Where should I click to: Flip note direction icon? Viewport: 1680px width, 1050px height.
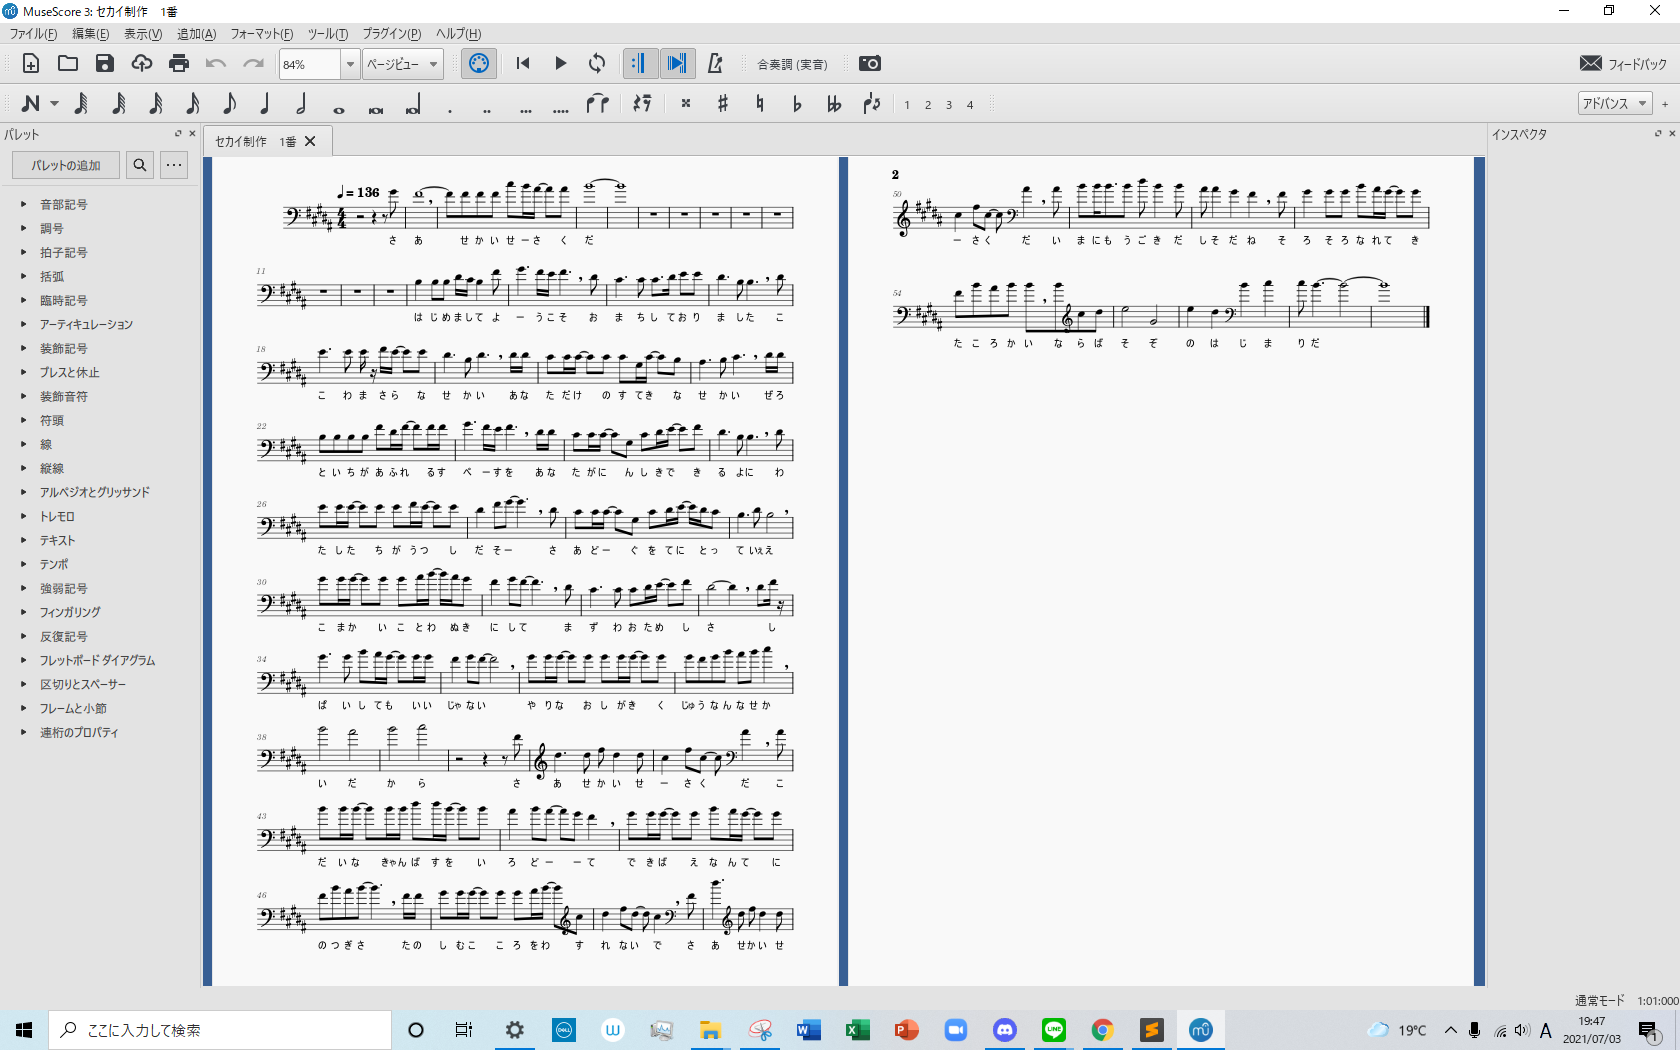872,103
